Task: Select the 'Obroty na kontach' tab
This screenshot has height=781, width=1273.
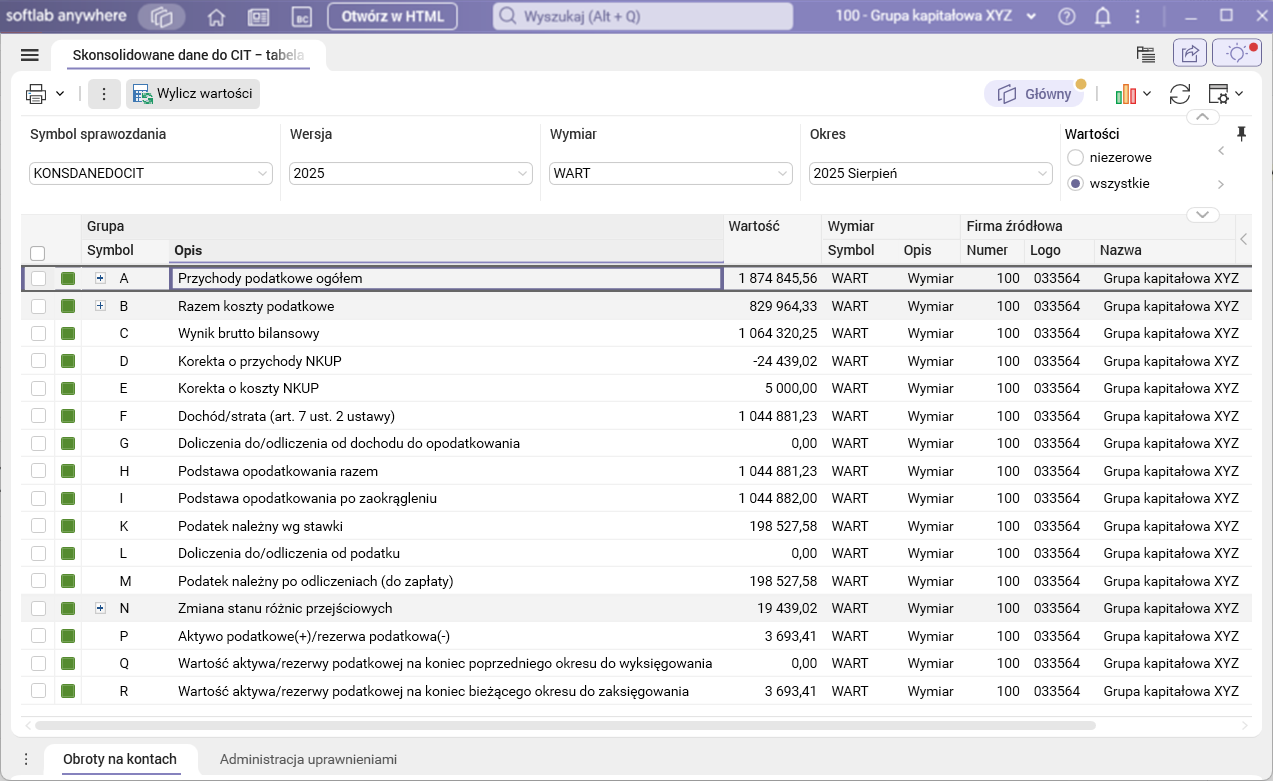Action: 120,760
